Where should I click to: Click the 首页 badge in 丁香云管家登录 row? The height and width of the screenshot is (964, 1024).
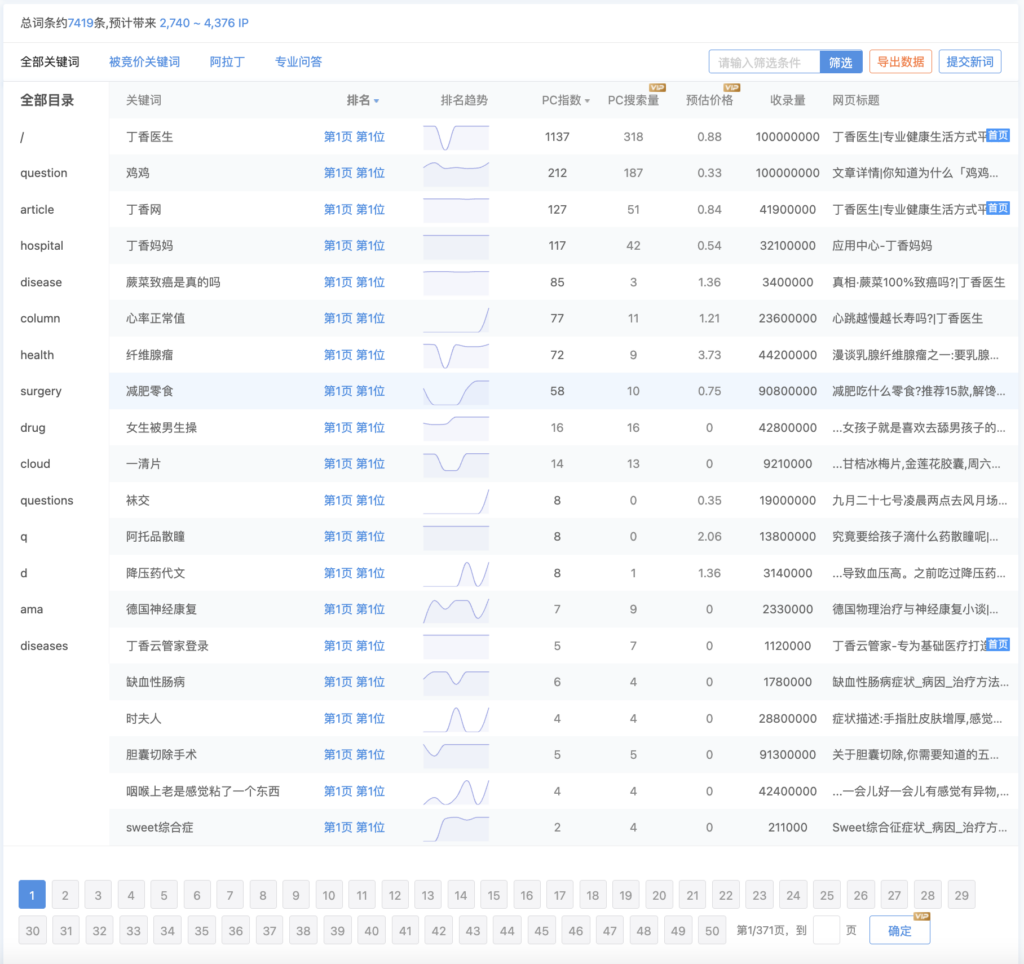[998, 644]
